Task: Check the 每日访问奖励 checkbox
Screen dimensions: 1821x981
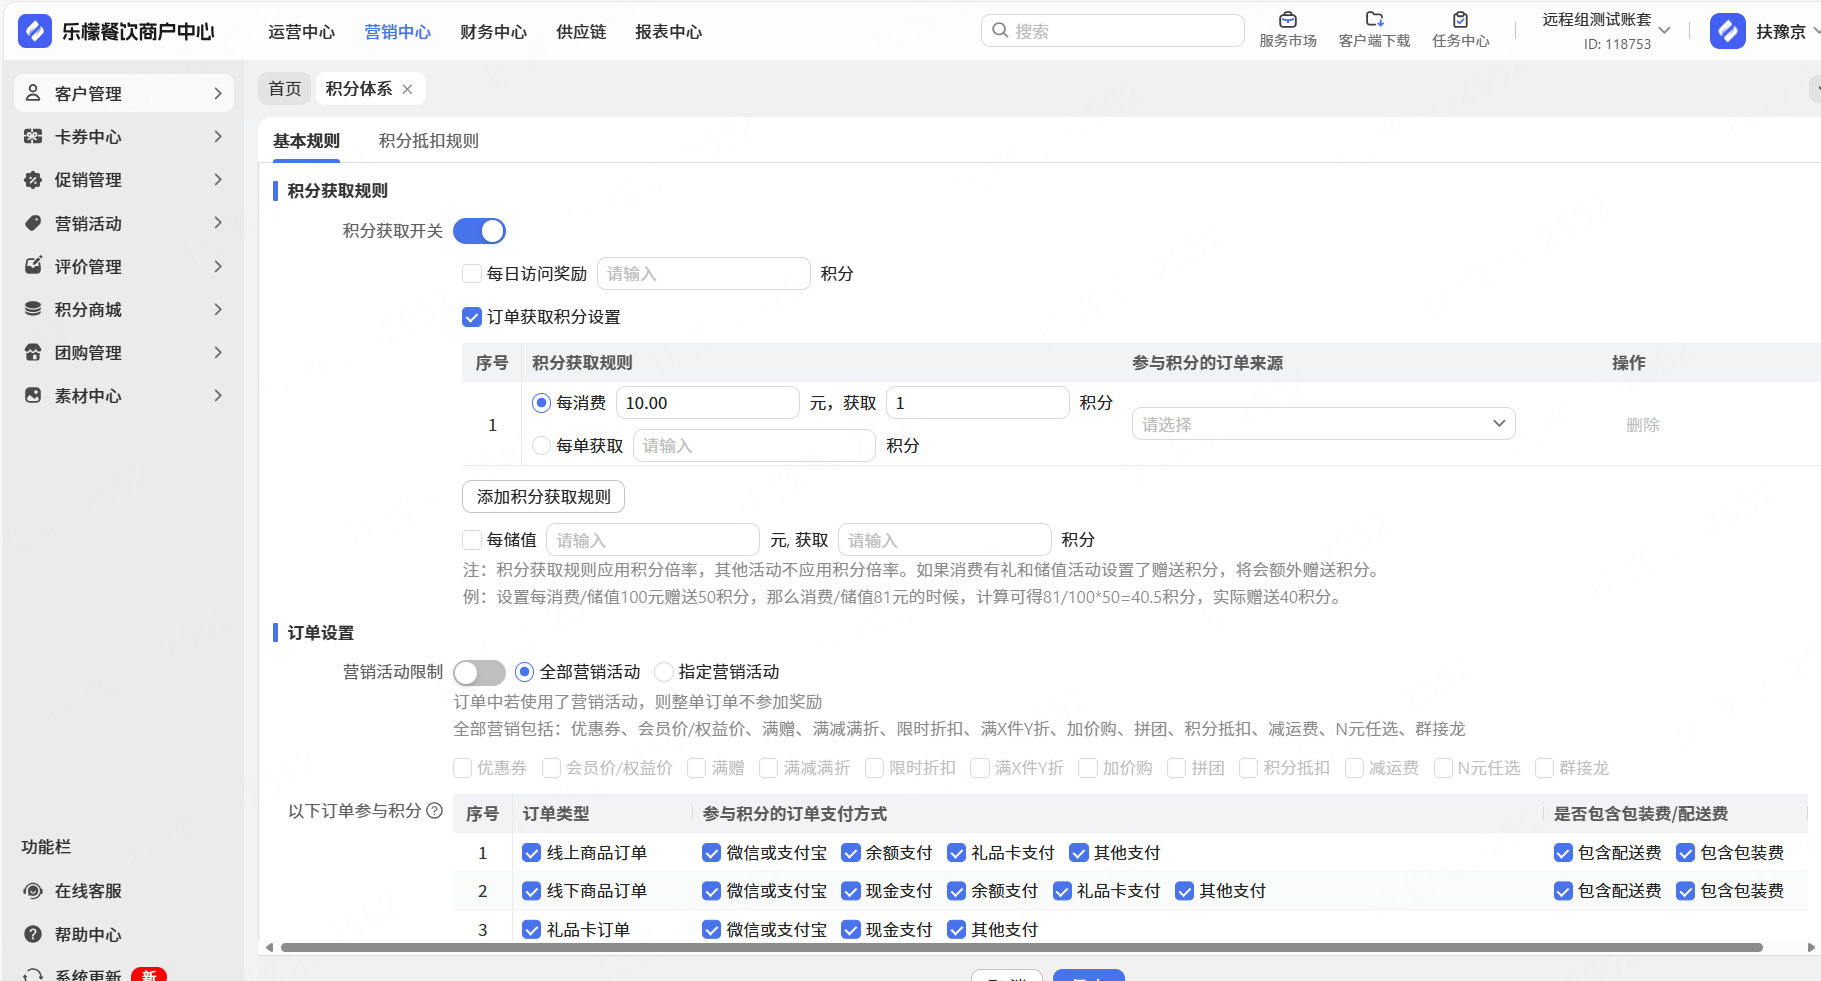Action: pyautogui.click(x=472, y=274)
